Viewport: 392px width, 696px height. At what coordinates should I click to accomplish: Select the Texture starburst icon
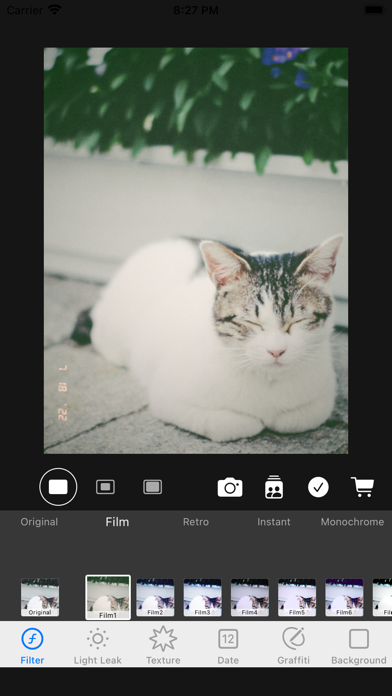(163, 639)
